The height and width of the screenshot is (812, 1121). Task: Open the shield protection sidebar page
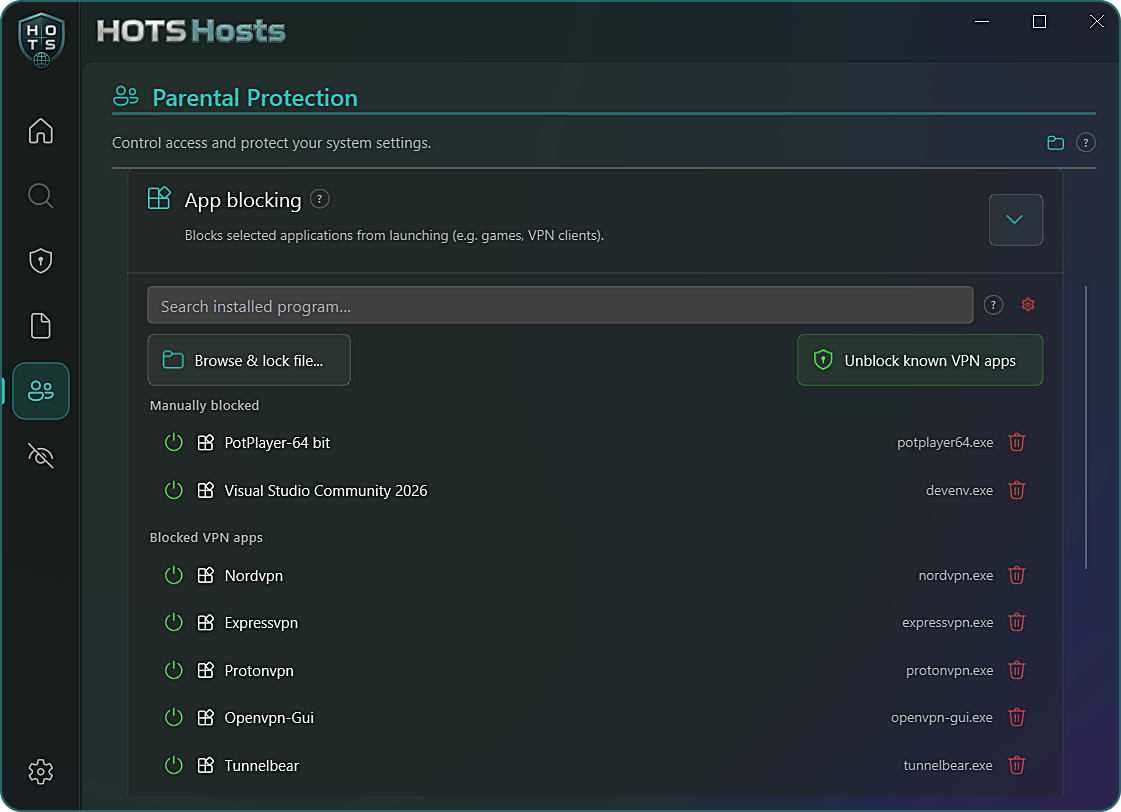(41, 261)
